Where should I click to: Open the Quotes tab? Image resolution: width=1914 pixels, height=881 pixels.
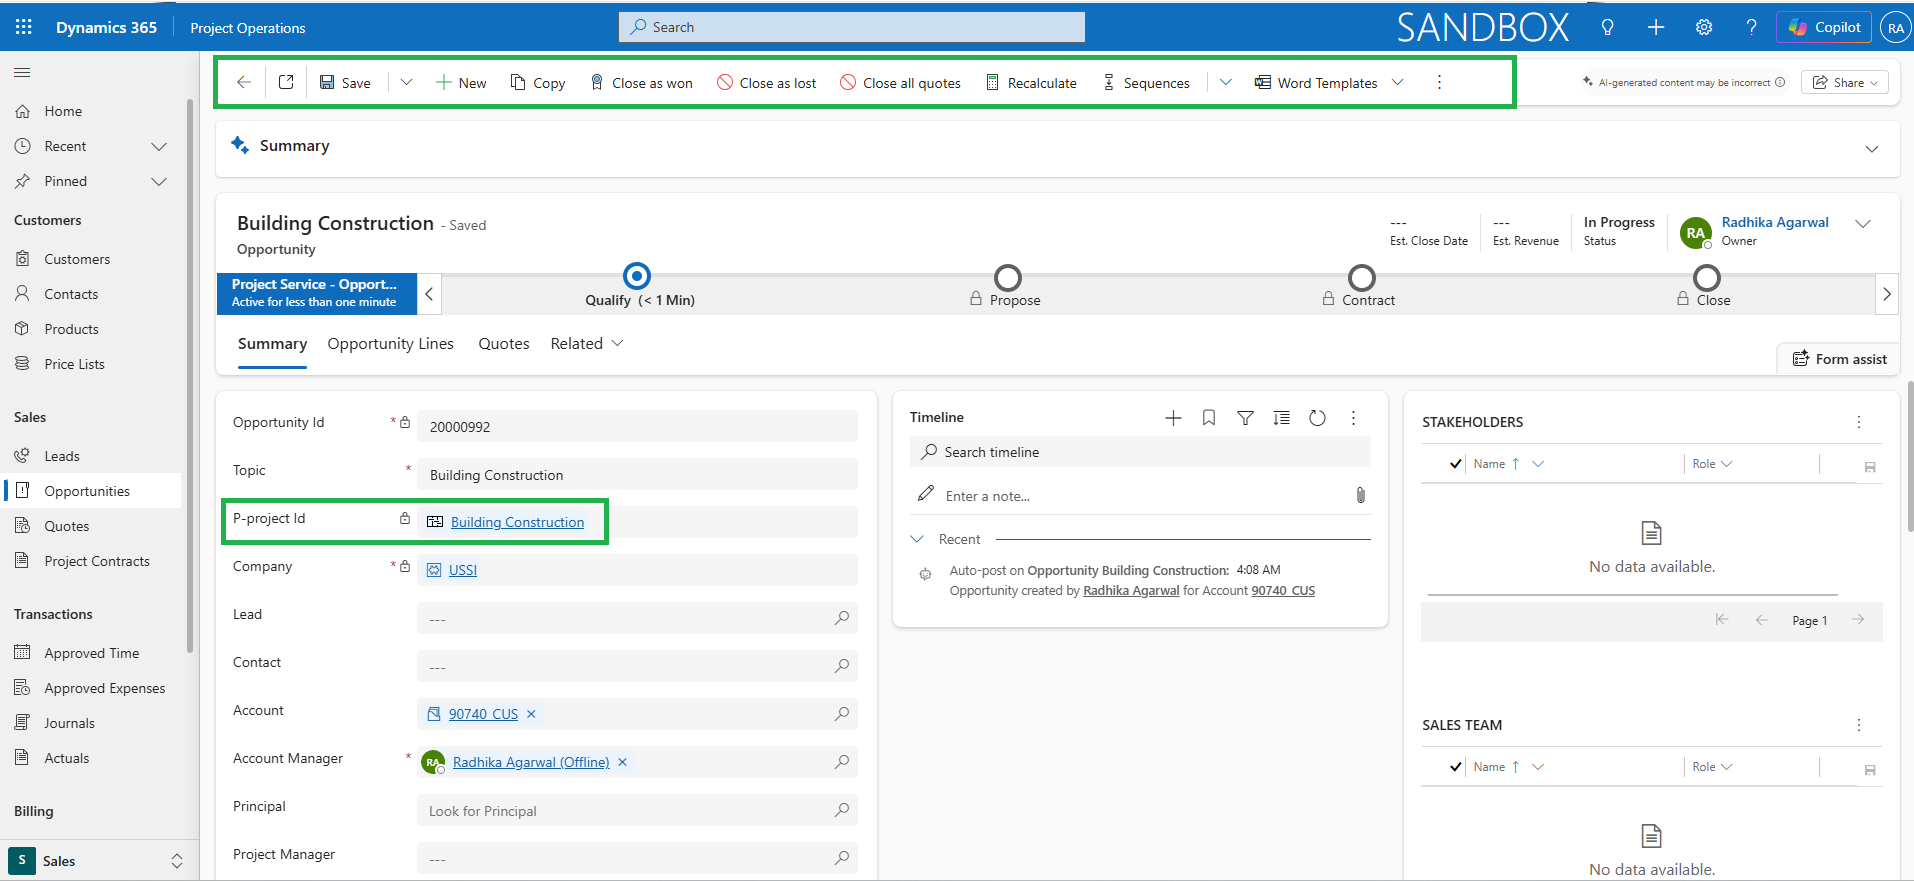click(503, 343)
